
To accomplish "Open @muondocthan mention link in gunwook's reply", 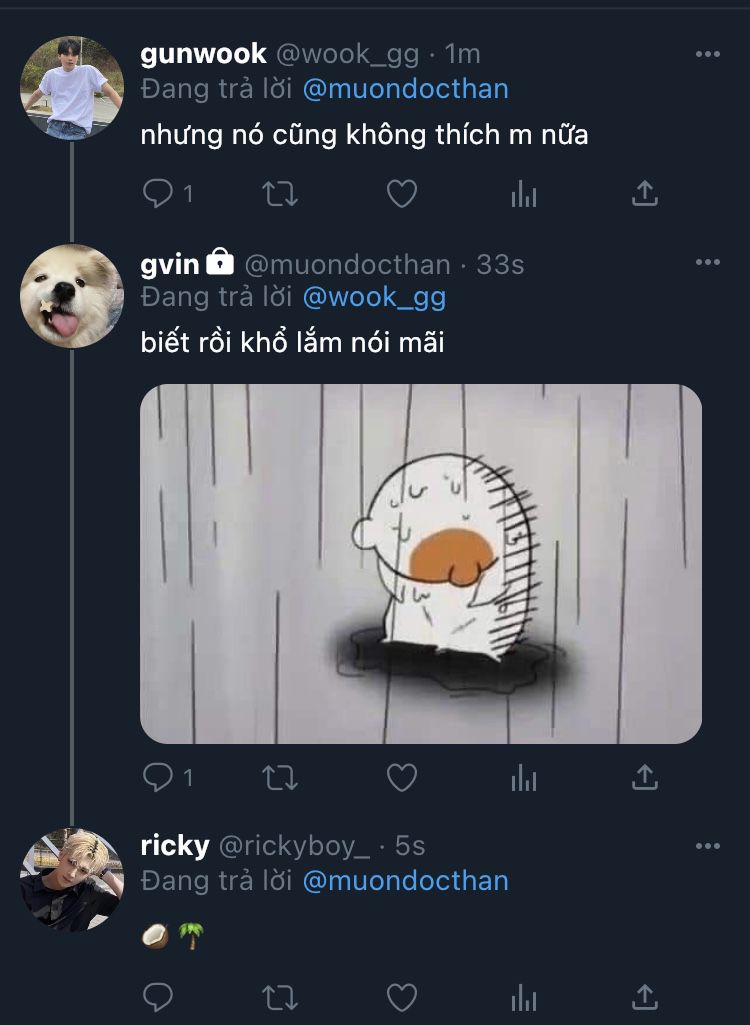I will [405, 89].
